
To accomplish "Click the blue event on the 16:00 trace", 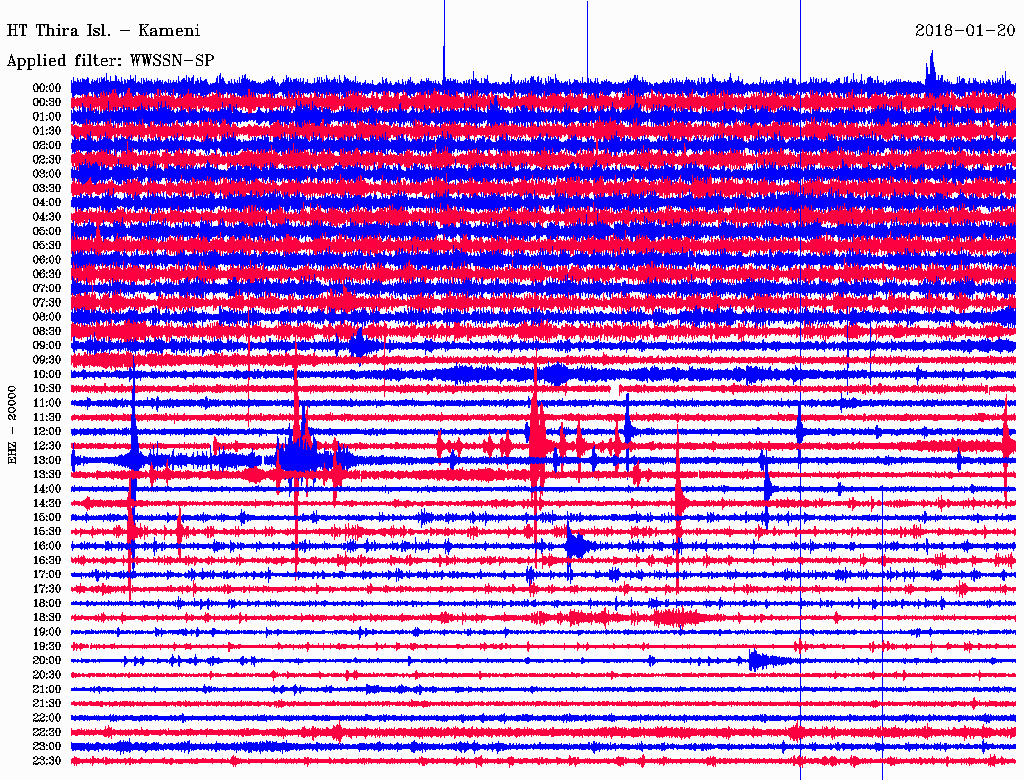I will pyautogui.click(x=576, y=546).
